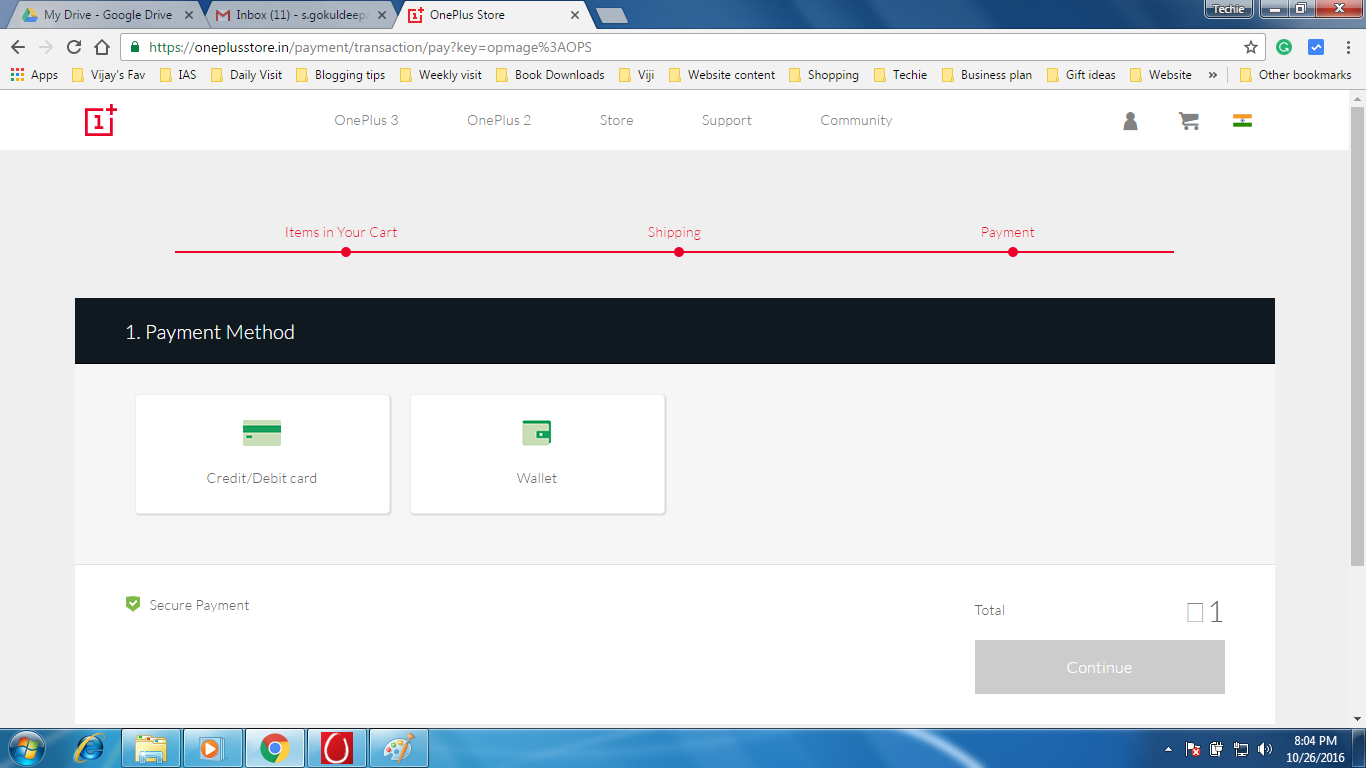Open the shopping cart icon
This screenshot has height=768, width=1366.
pos(1189,121)
